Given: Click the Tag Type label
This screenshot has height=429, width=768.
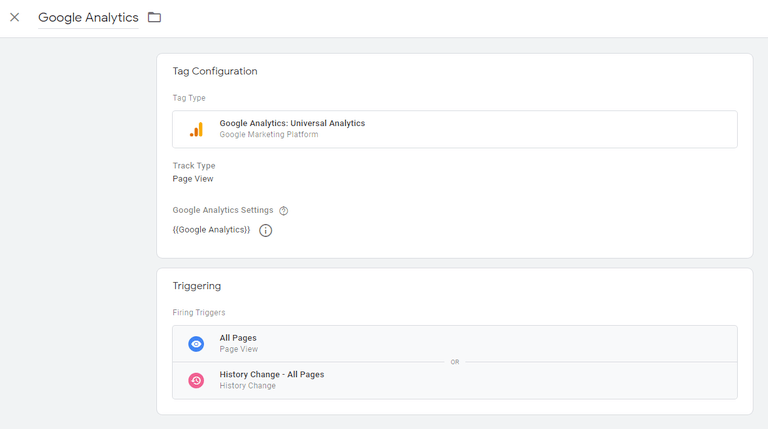Looking at the screenshot, I should (x=189, y=98).
